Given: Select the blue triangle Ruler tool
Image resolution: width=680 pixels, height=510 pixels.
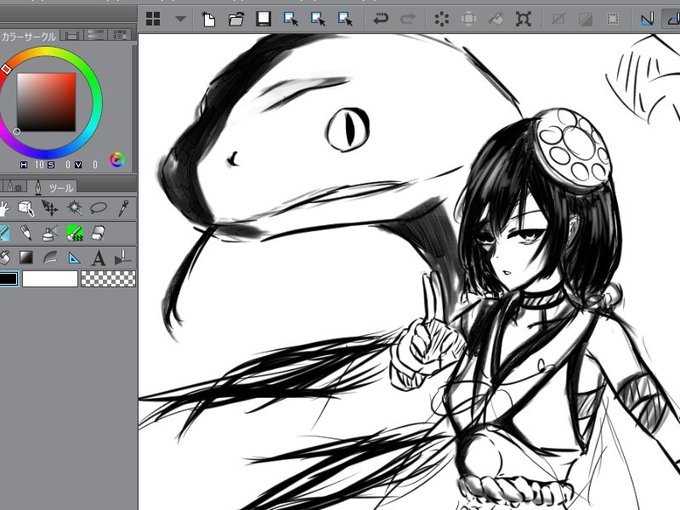Looking at the screenshot, I should click(75, 258).
